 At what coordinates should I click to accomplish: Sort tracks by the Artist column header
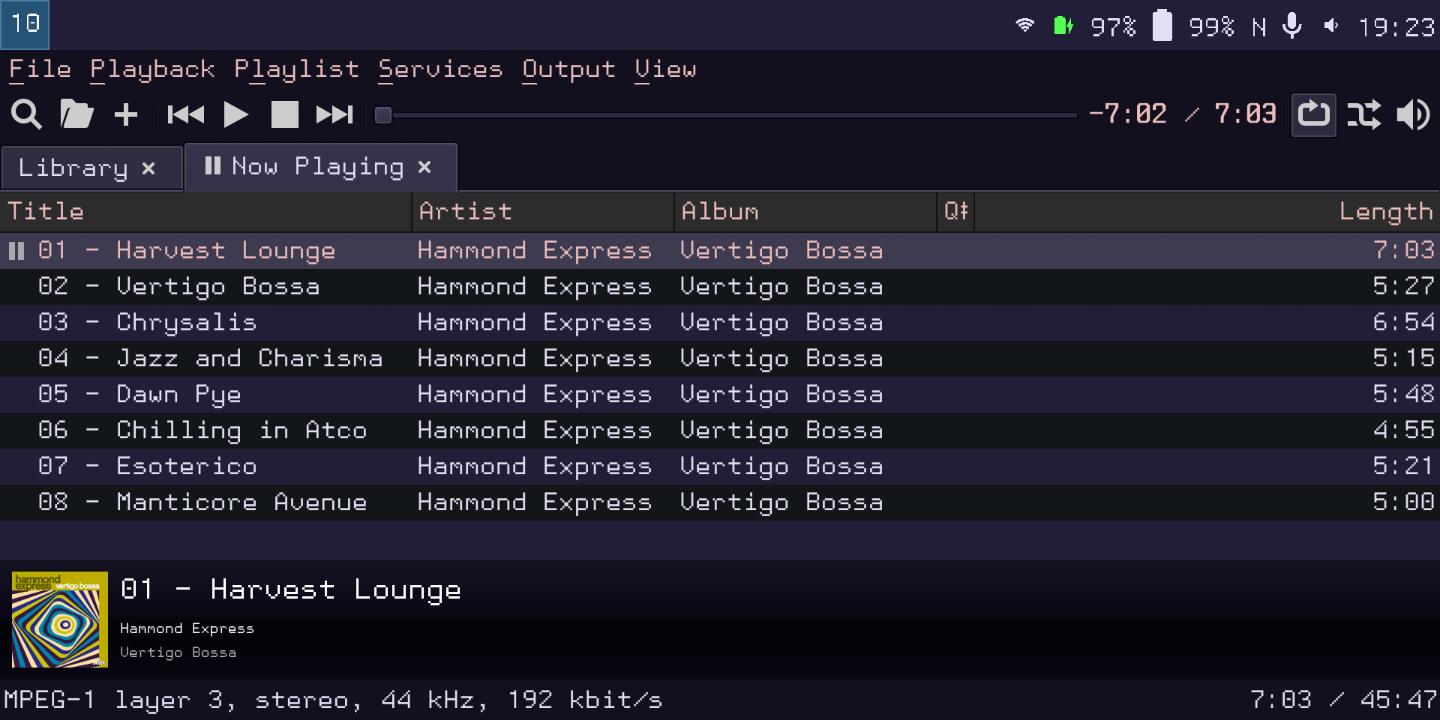[x=465, y=211]
